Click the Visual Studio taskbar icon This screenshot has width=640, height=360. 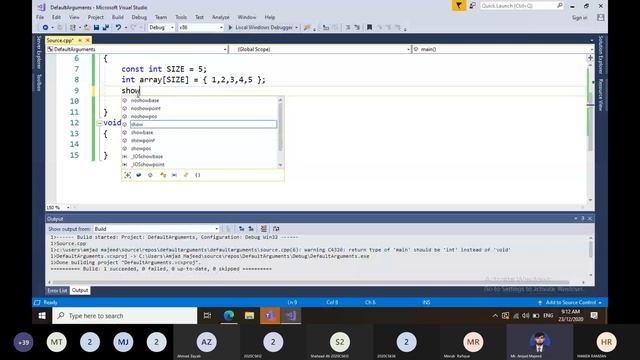click(x=291, y=316)
